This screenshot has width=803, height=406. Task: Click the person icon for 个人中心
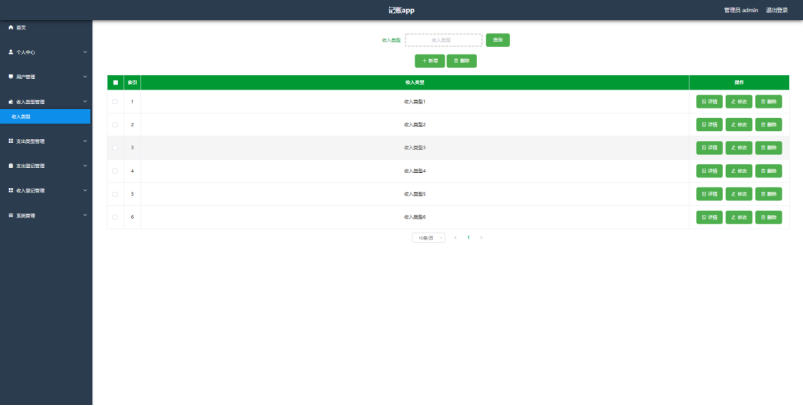point(11,51)
